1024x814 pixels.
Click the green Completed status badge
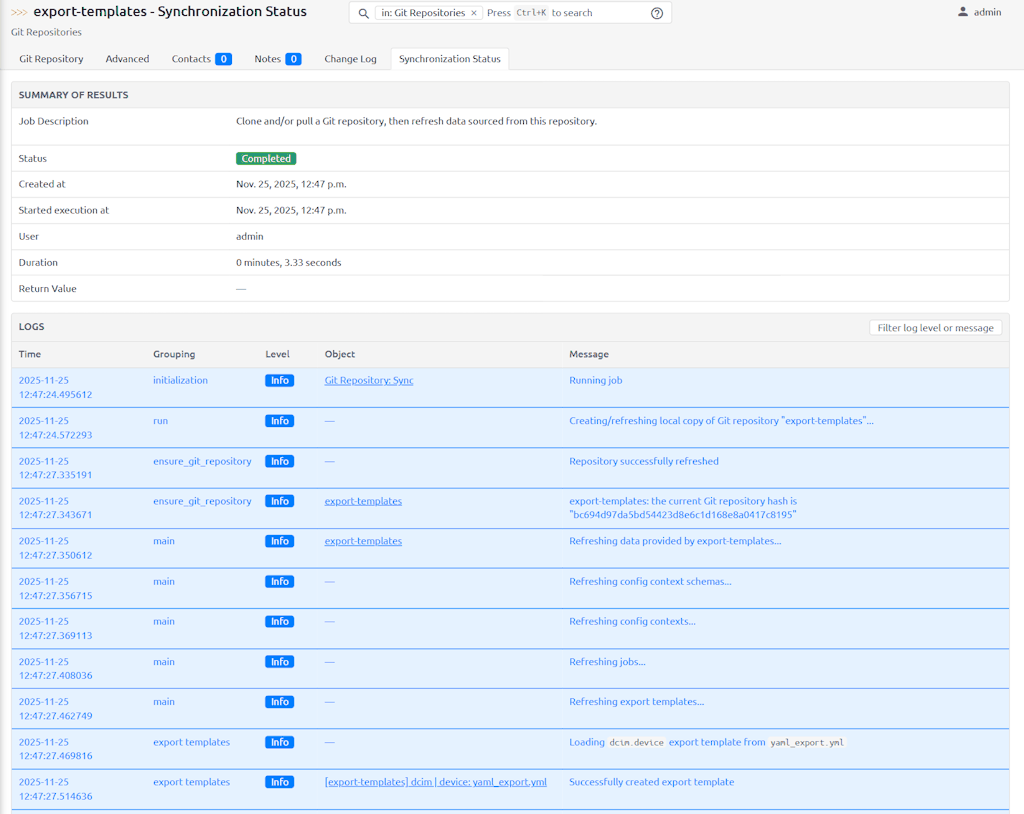click(x=266, y=159)
